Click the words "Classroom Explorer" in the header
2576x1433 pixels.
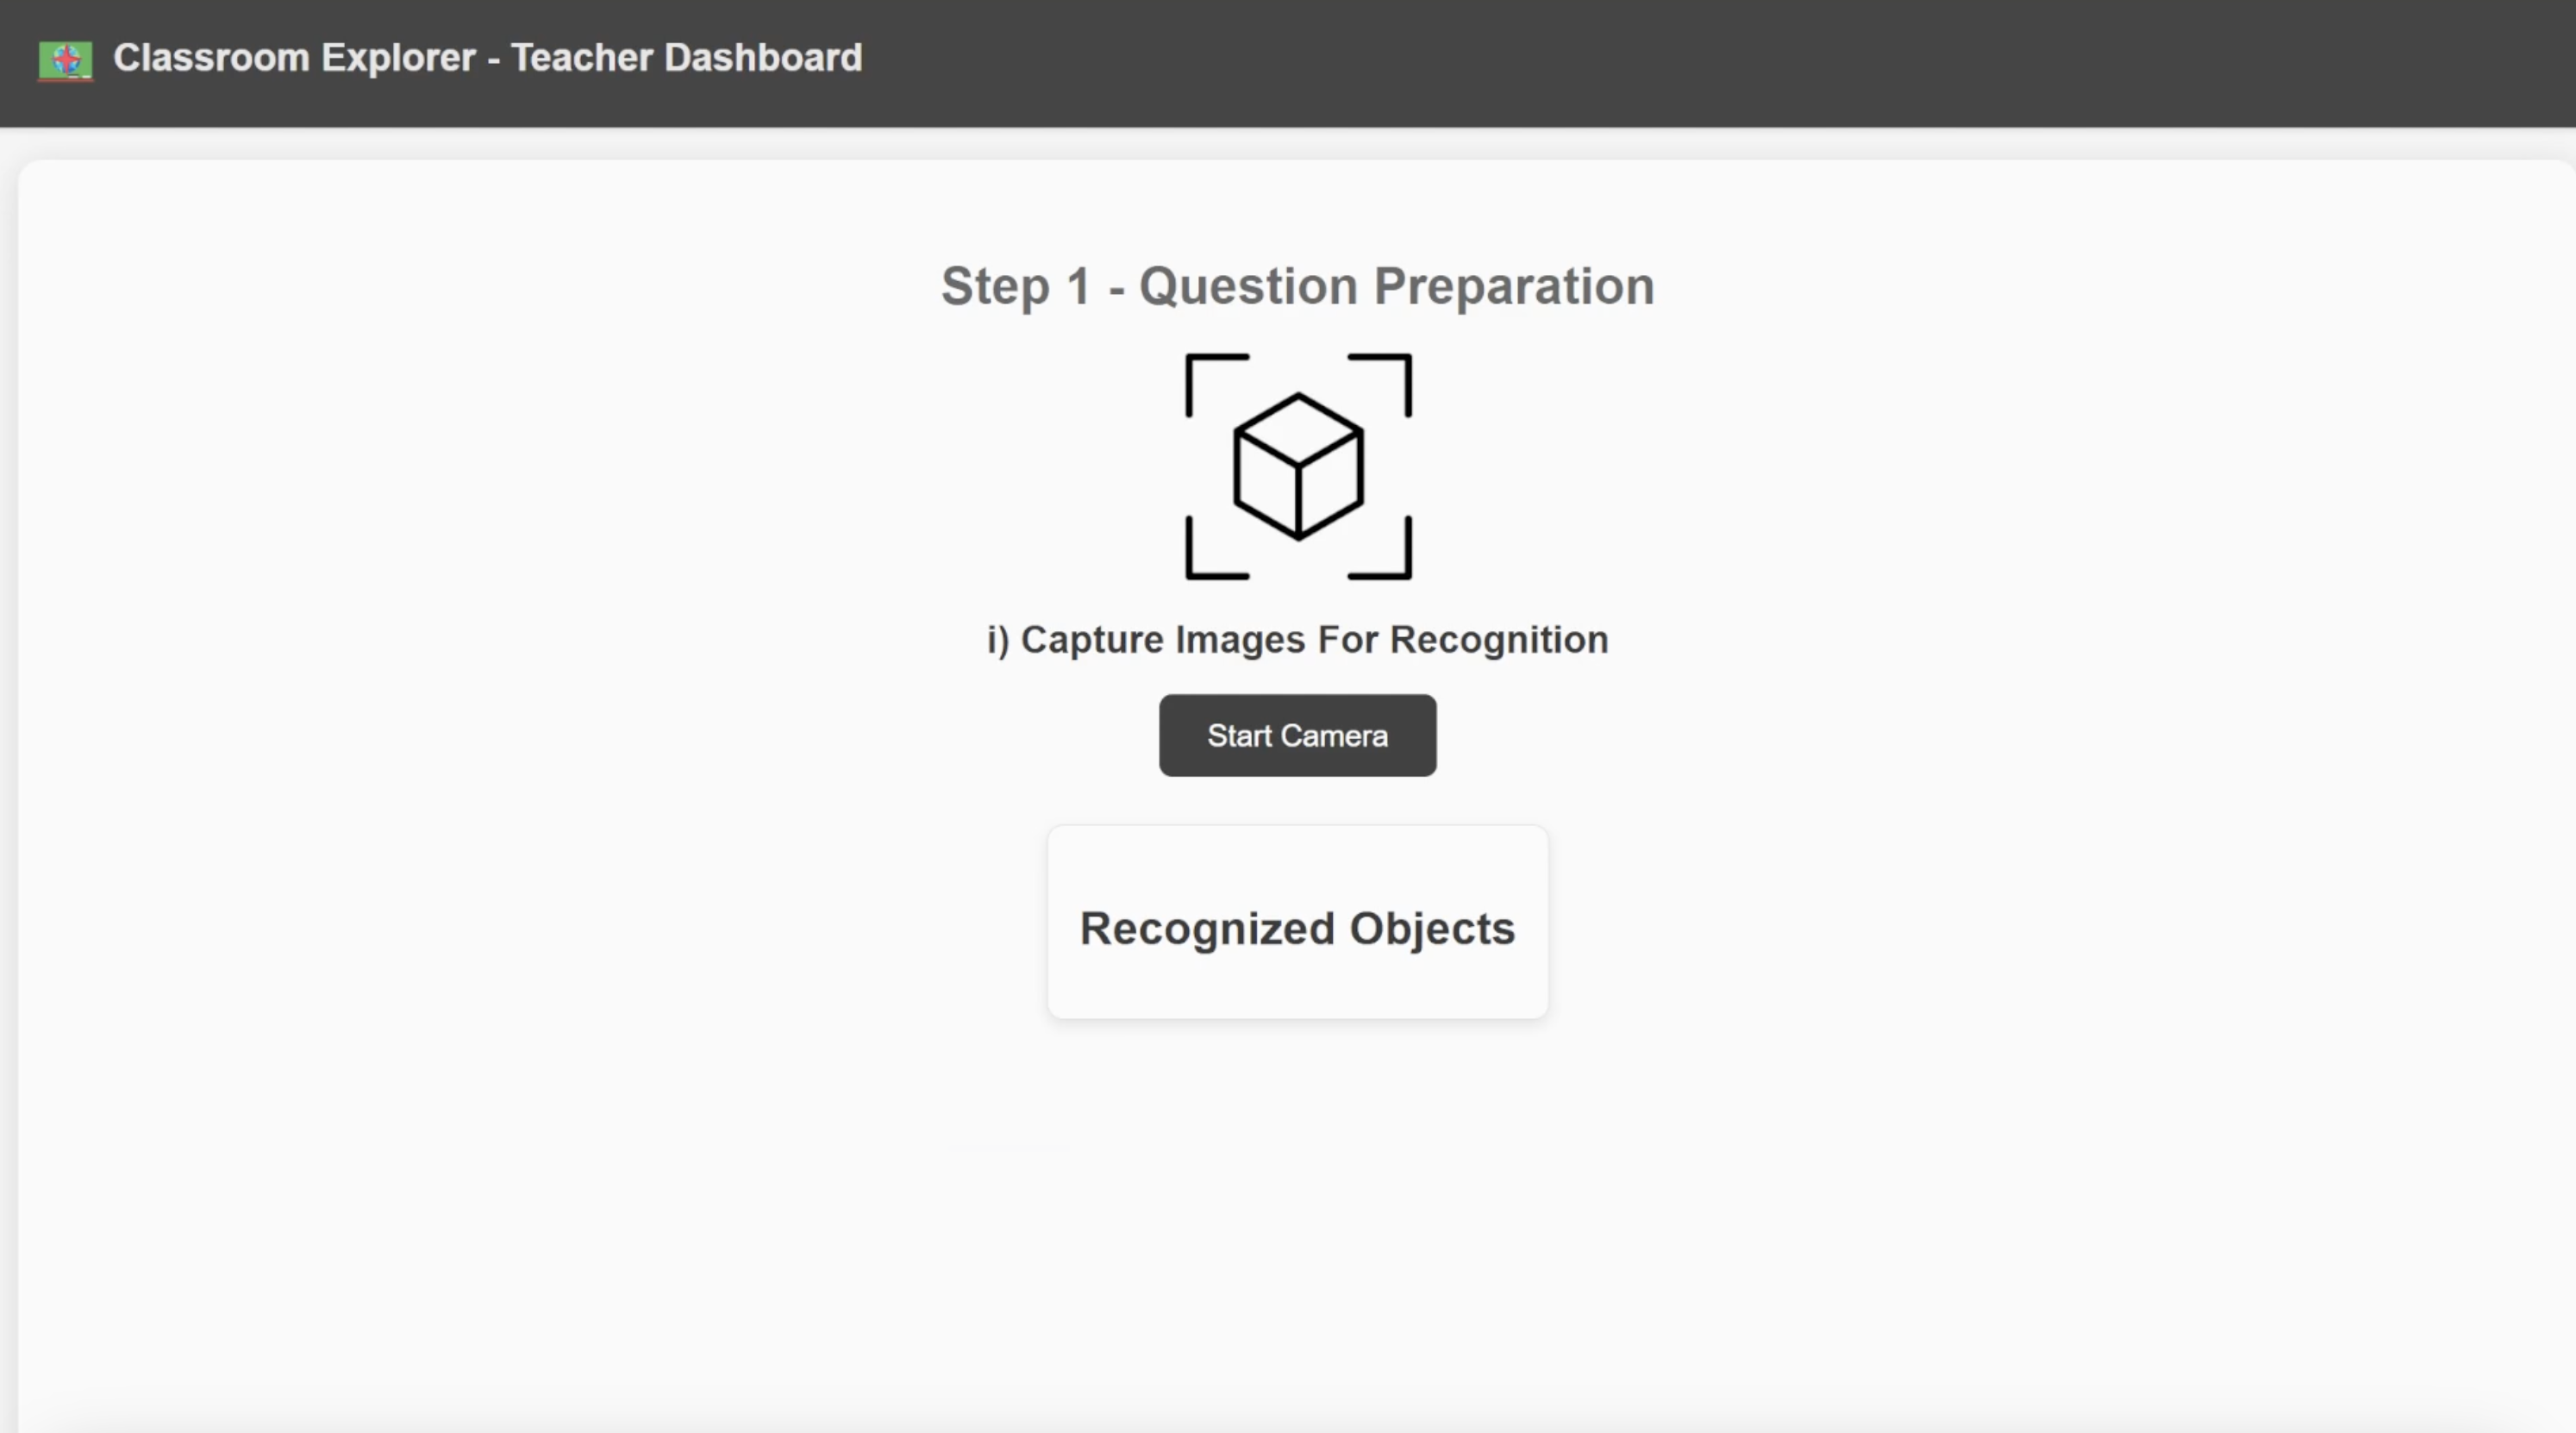point(294,58)
